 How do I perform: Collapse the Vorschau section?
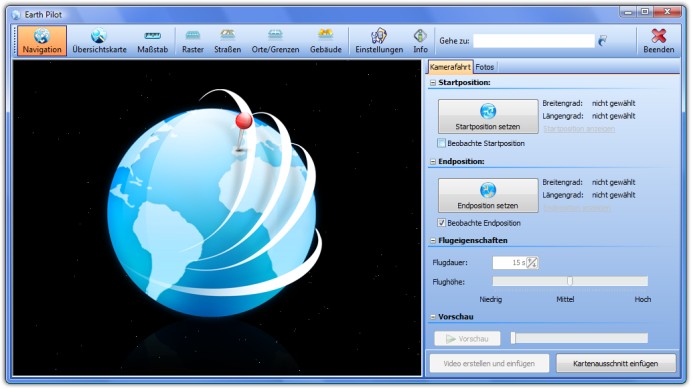[x=433, y=317]
